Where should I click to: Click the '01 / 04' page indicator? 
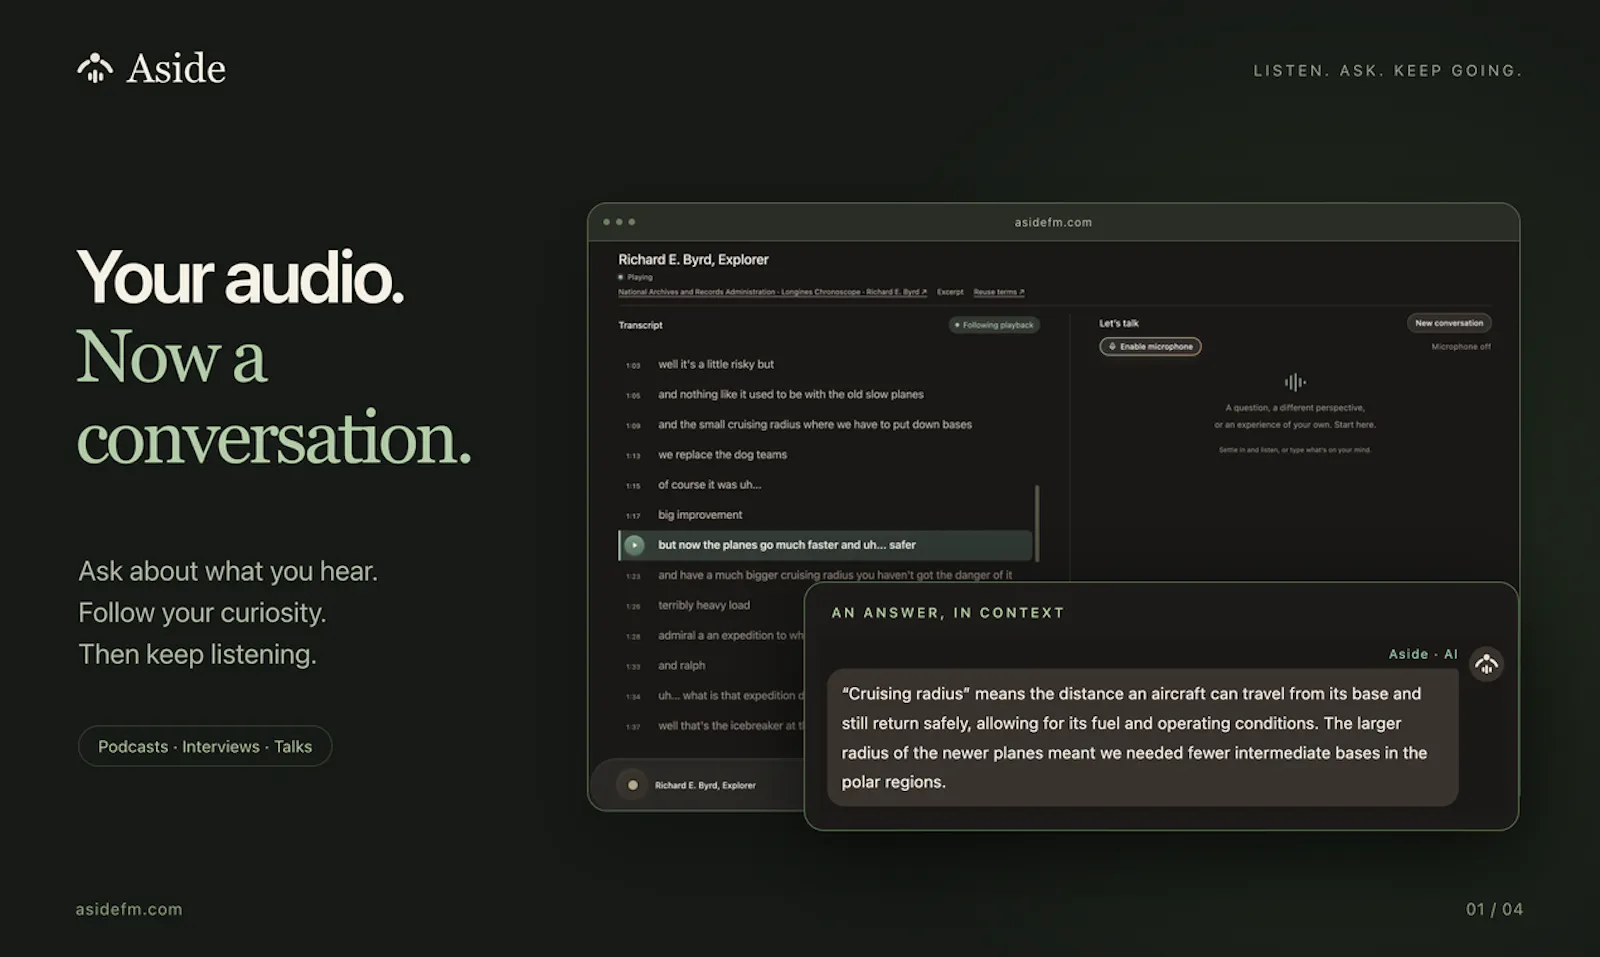point(1494,909)
